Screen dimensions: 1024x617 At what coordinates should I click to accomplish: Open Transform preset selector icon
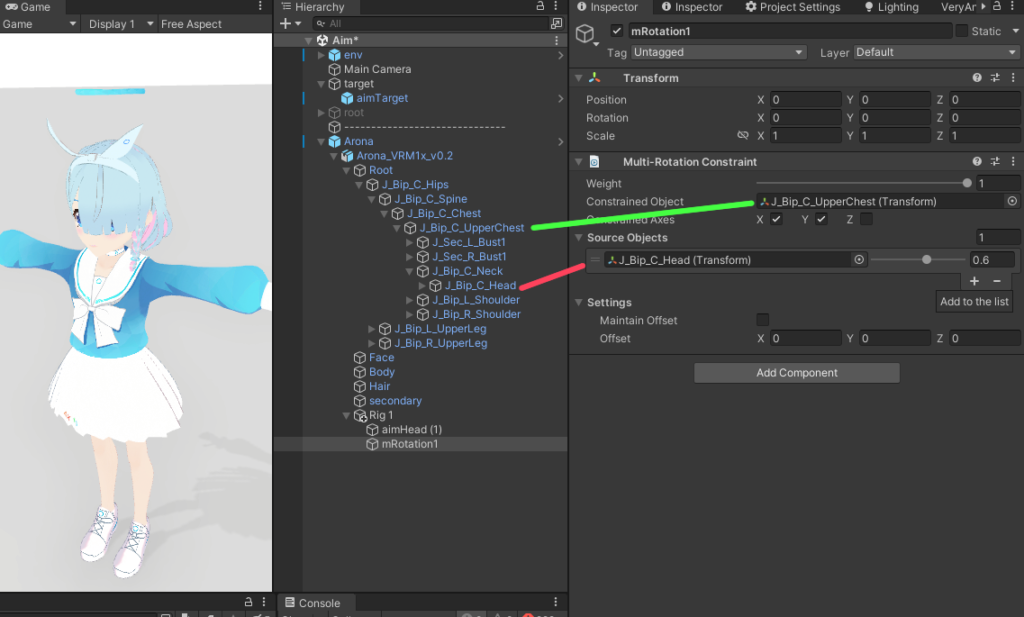[995, 78]
